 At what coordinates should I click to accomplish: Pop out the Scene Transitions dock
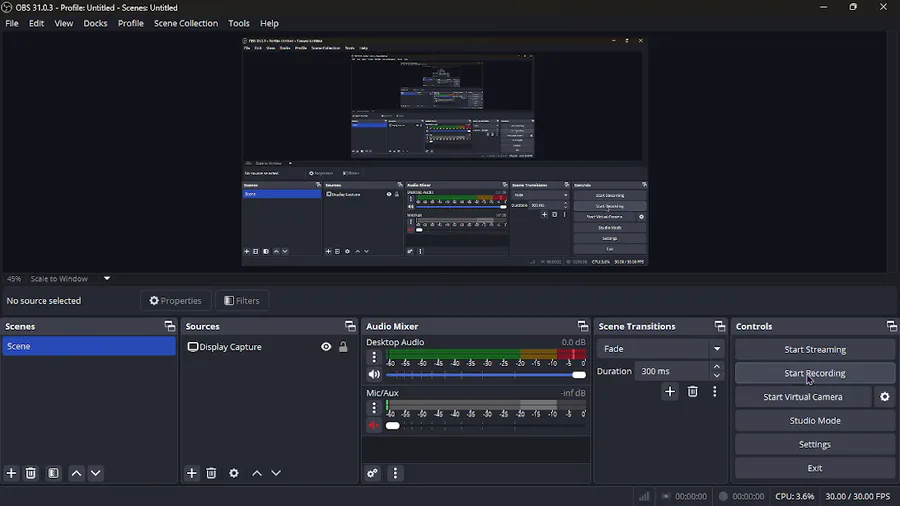(x=720, y=326)
